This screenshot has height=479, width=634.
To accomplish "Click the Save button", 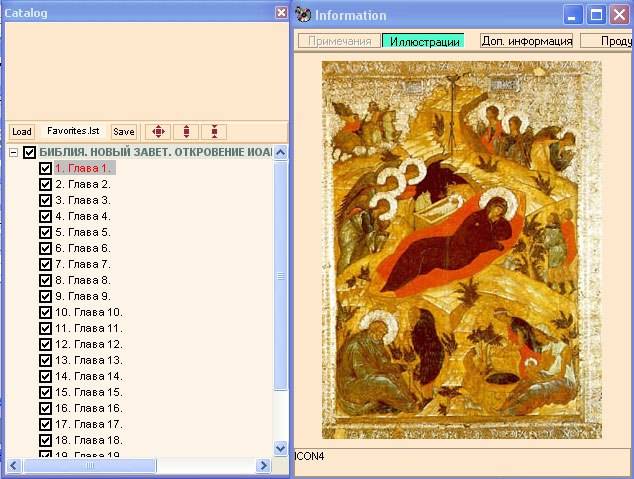I will pos(124,132).
